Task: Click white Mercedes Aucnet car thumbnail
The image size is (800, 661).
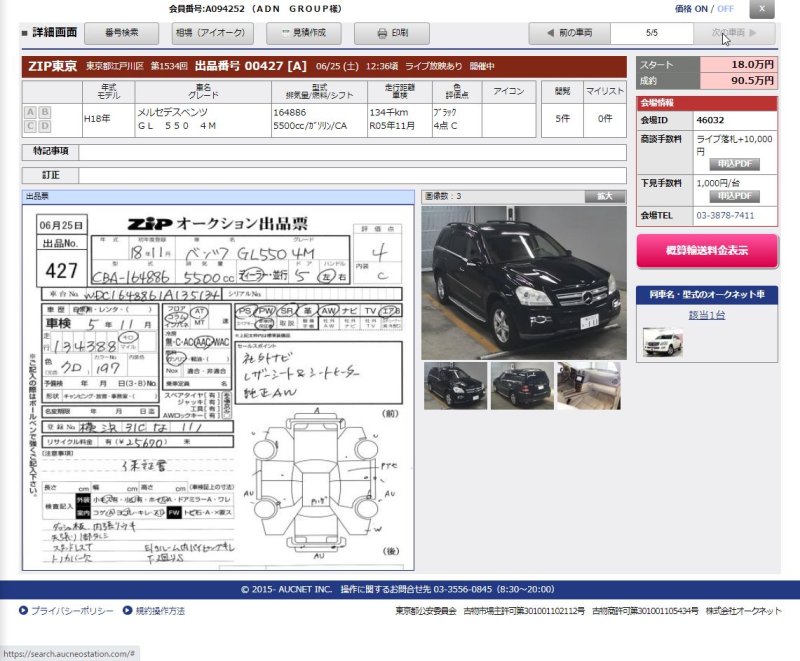Action: (663, 342)
